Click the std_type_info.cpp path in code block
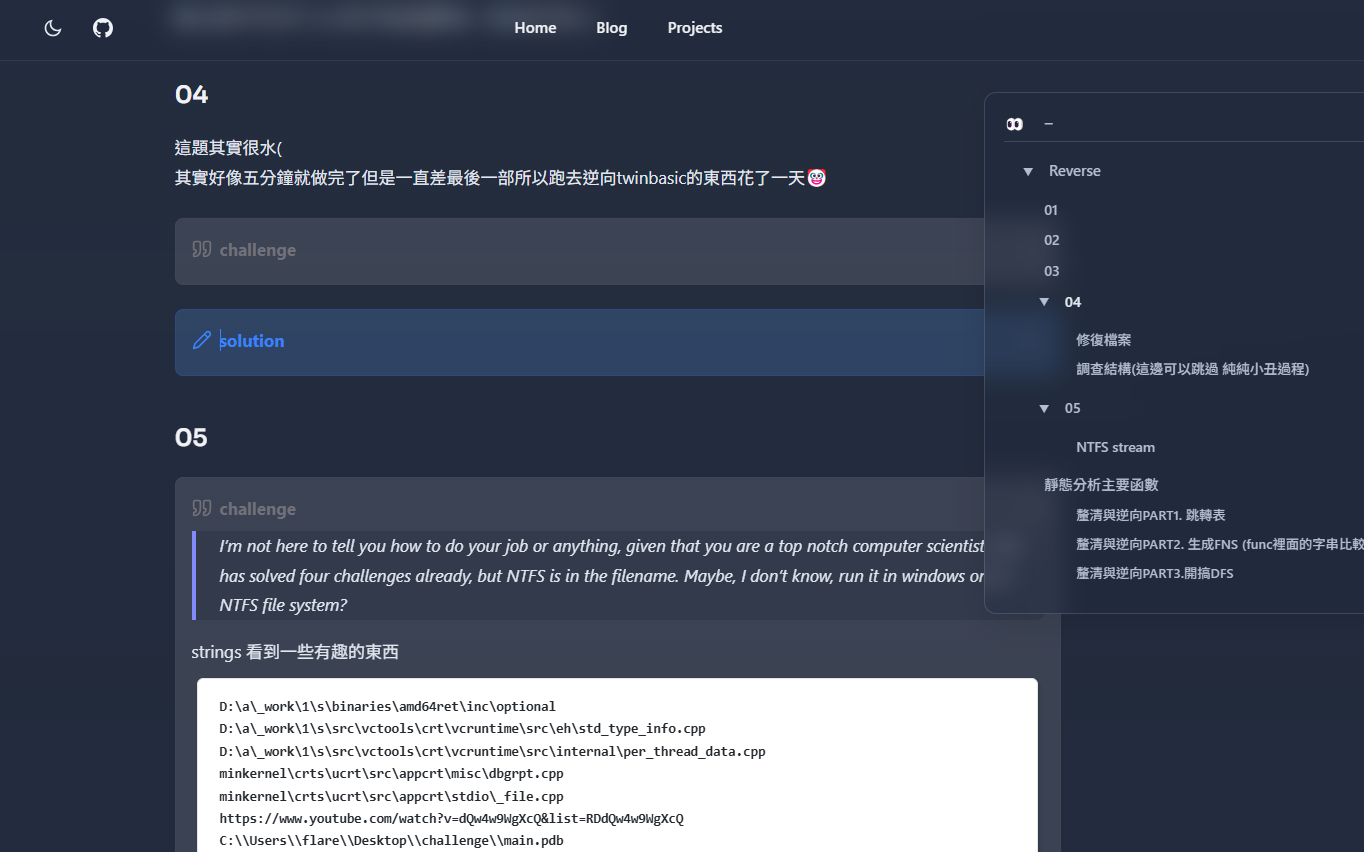The image size is (1364, 852). coord(462,728)
